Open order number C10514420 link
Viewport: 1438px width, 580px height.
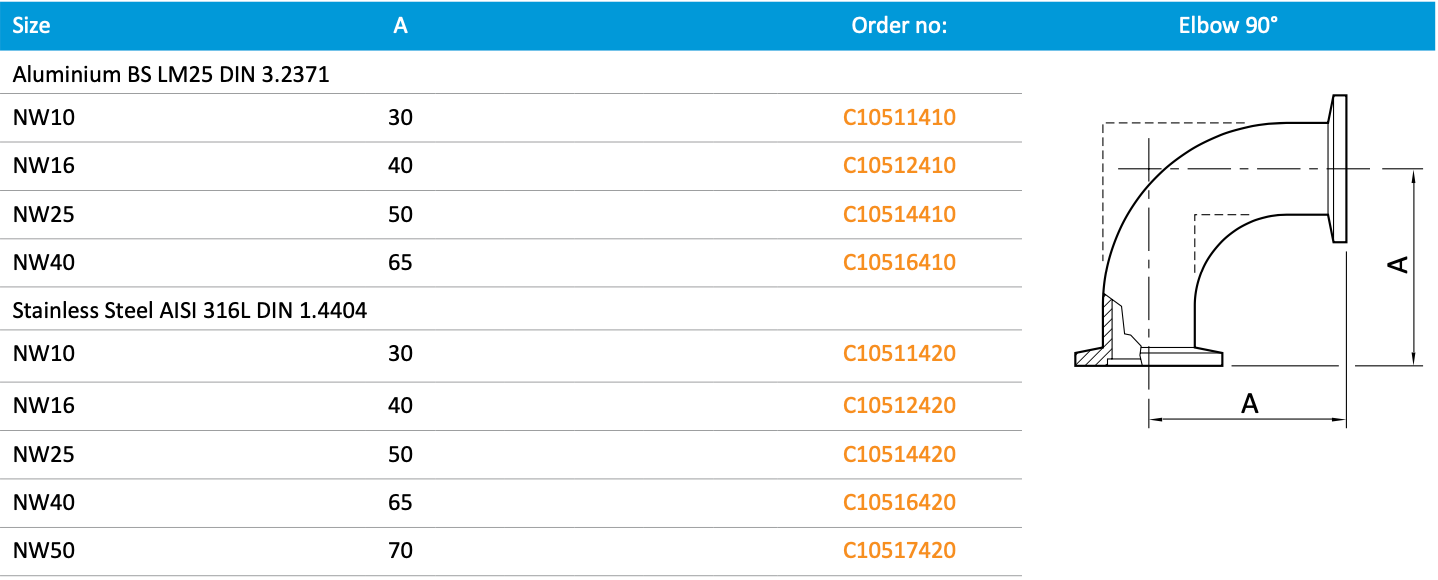pos(899,455)
